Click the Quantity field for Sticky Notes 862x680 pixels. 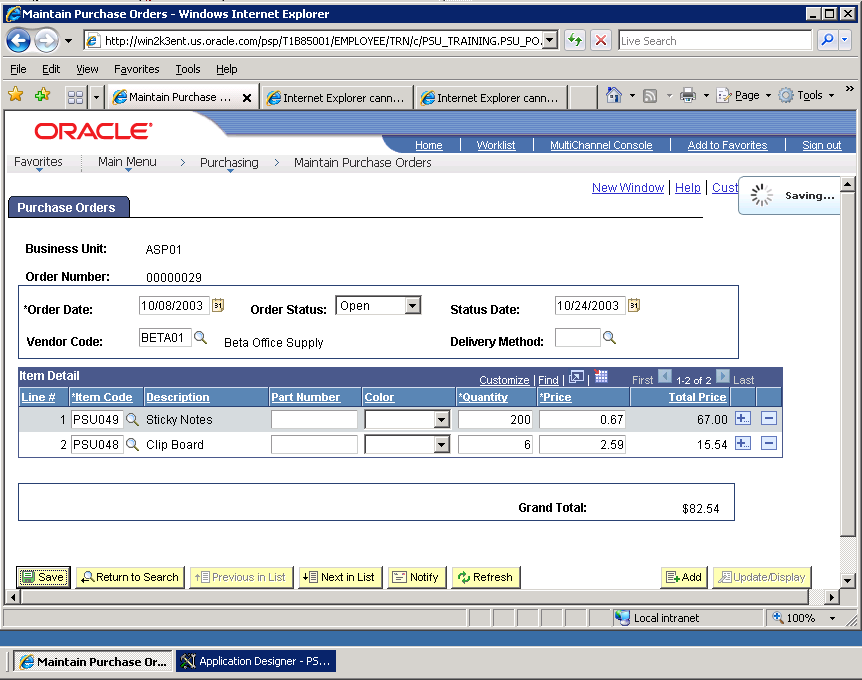(495, 420)
